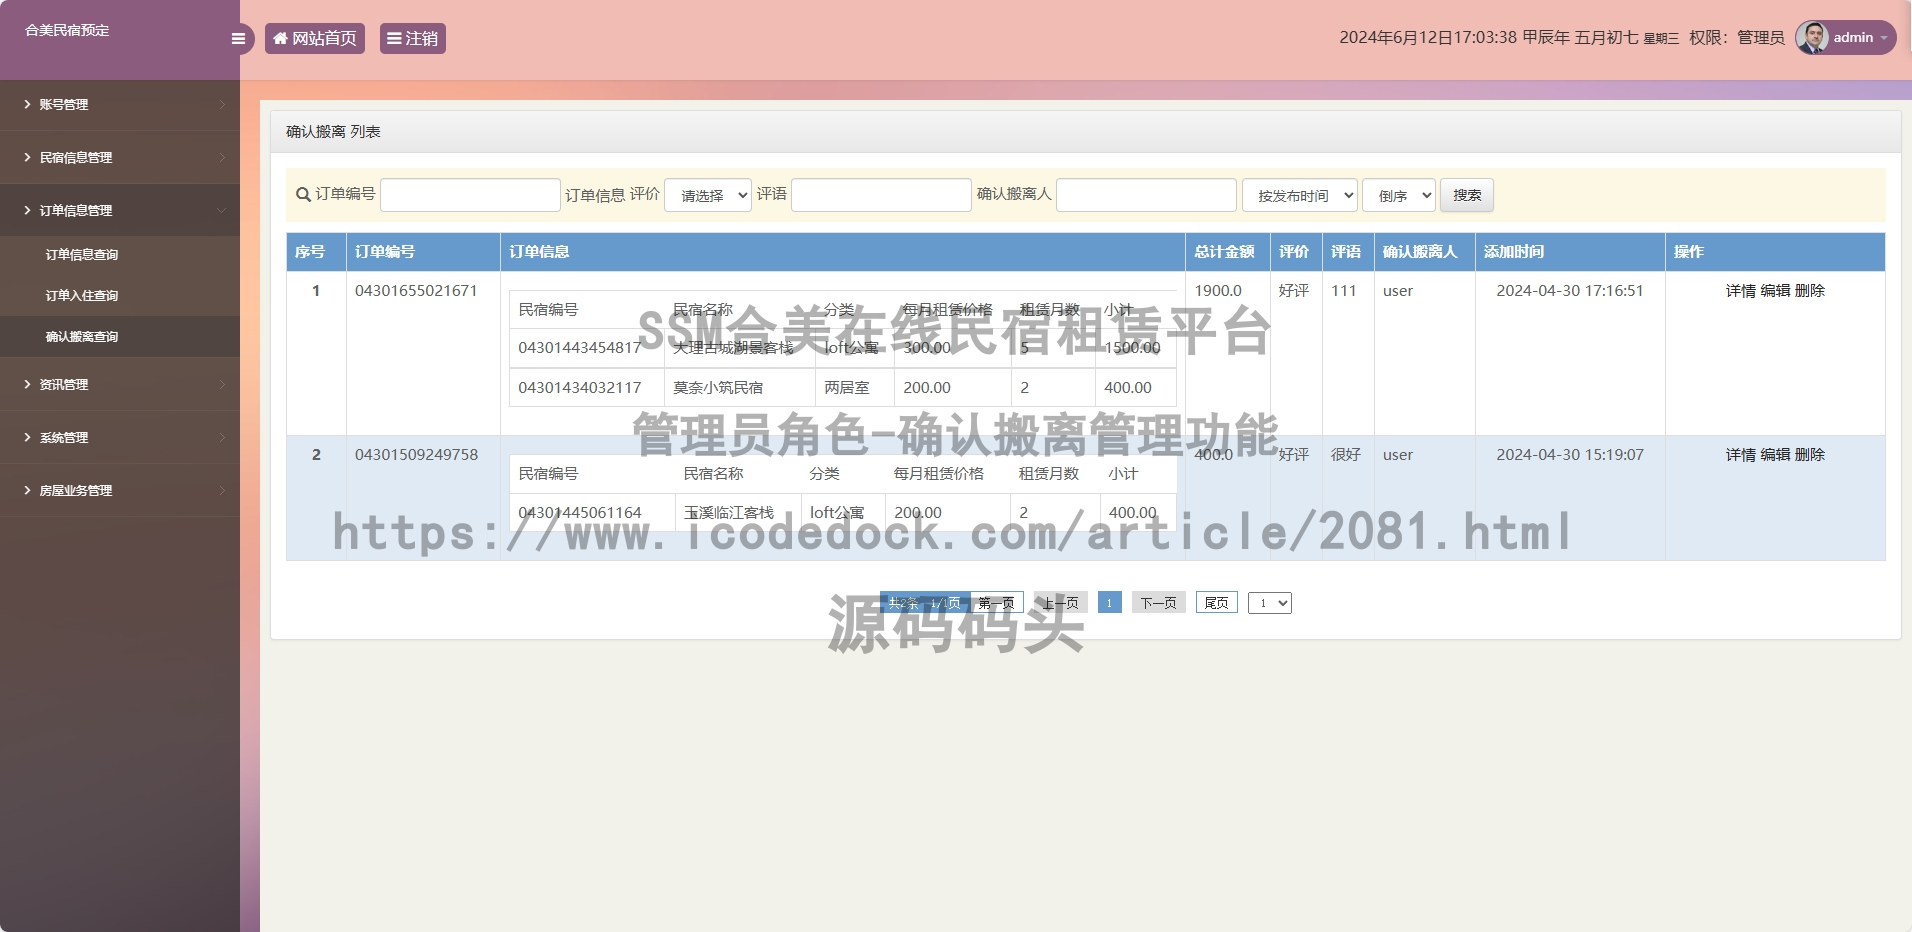
Task: Click order number 04301509249758 cell
Action: click(x=416, y=455)
